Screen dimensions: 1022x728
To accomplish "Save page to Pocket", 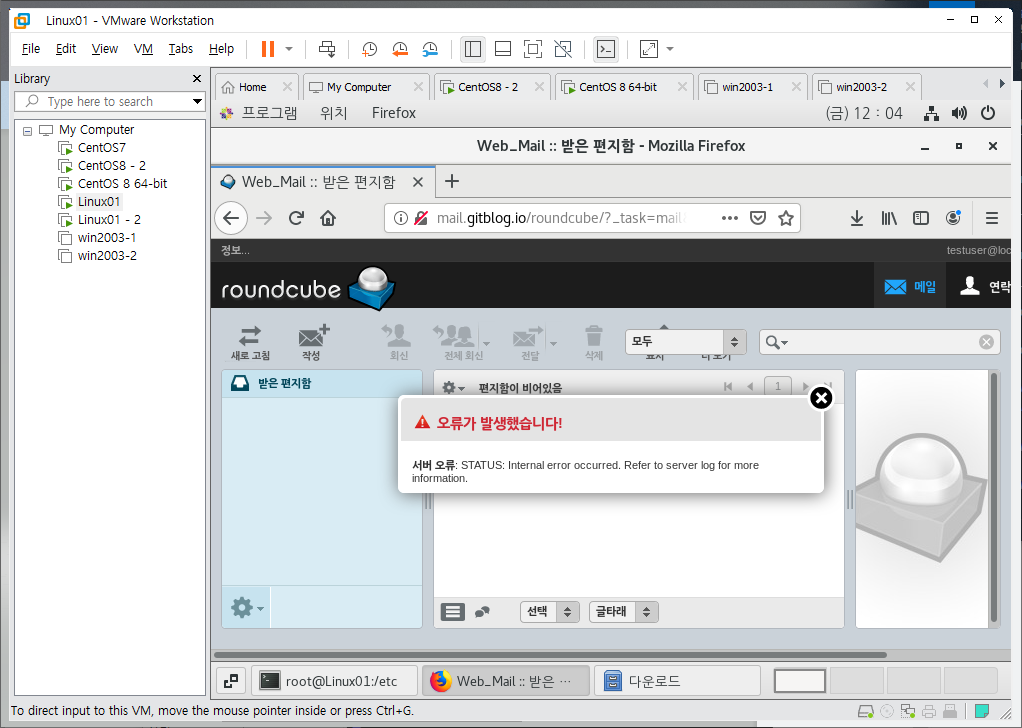I will click(x=757, y=218).
